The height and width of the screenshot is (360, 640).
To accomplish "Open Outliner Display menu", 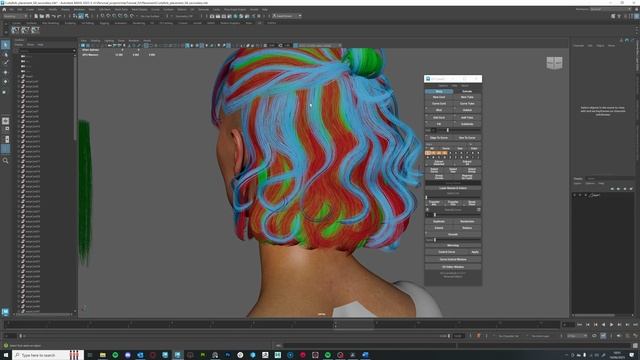I will (19, 44).
